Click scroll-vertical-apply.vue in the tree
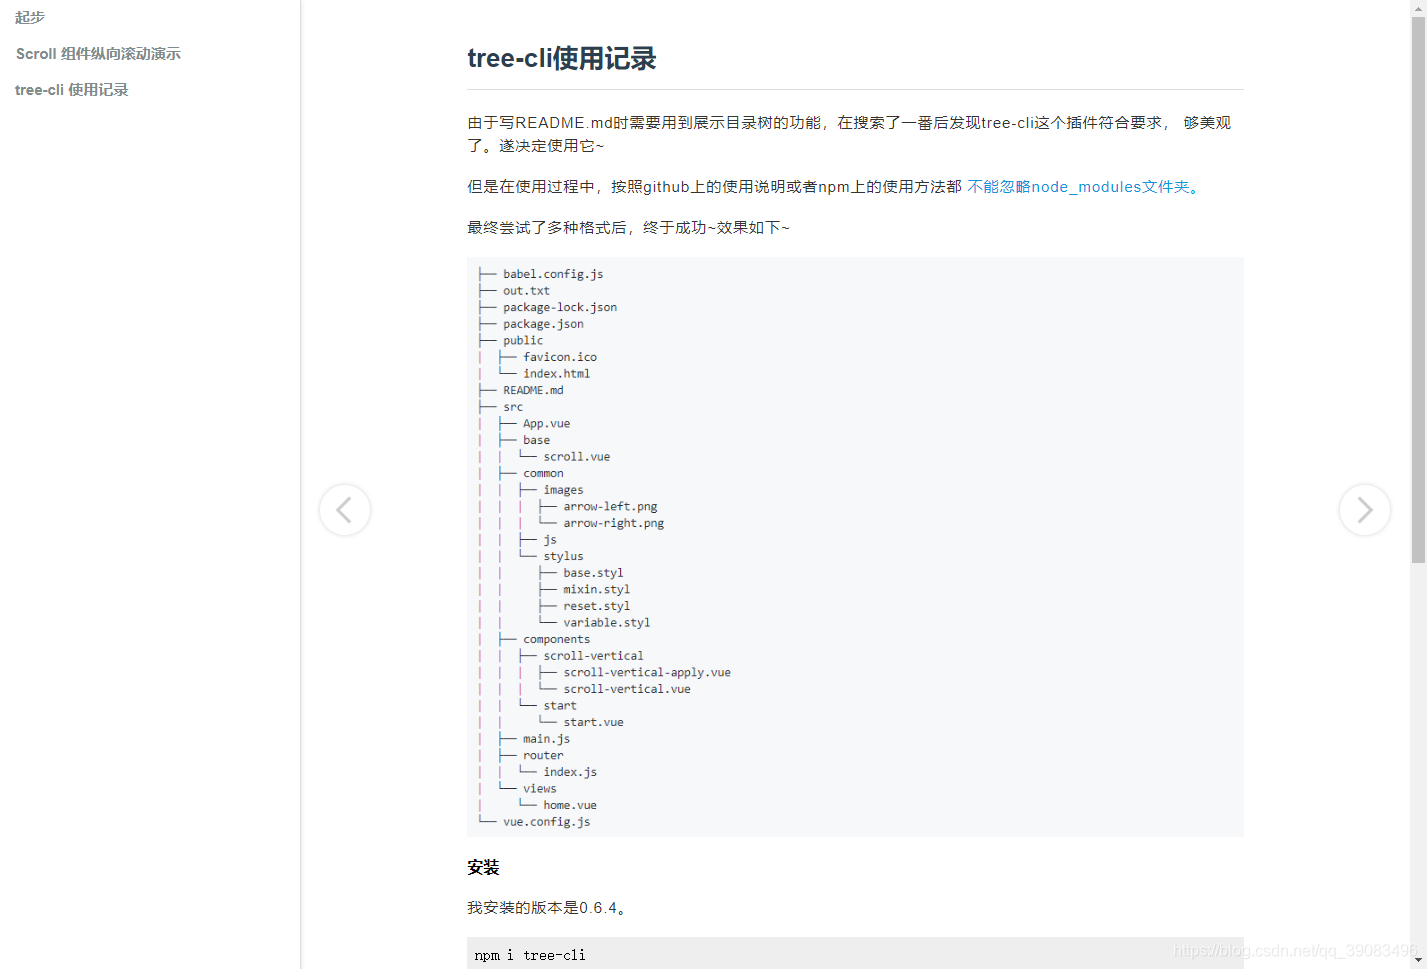Screen dimensions: 1427x969 [x=647, y=673]
